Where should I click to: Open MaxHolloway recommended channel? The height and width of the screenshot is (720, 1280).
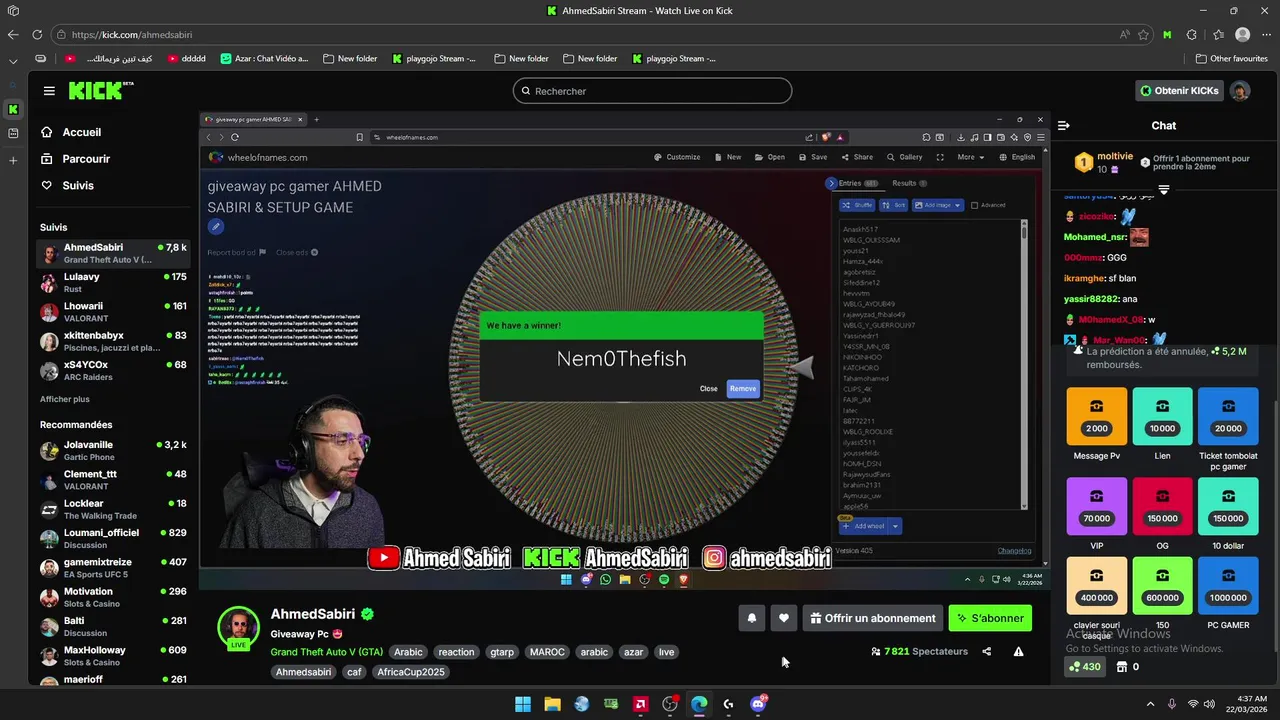(x=113, y=655)
